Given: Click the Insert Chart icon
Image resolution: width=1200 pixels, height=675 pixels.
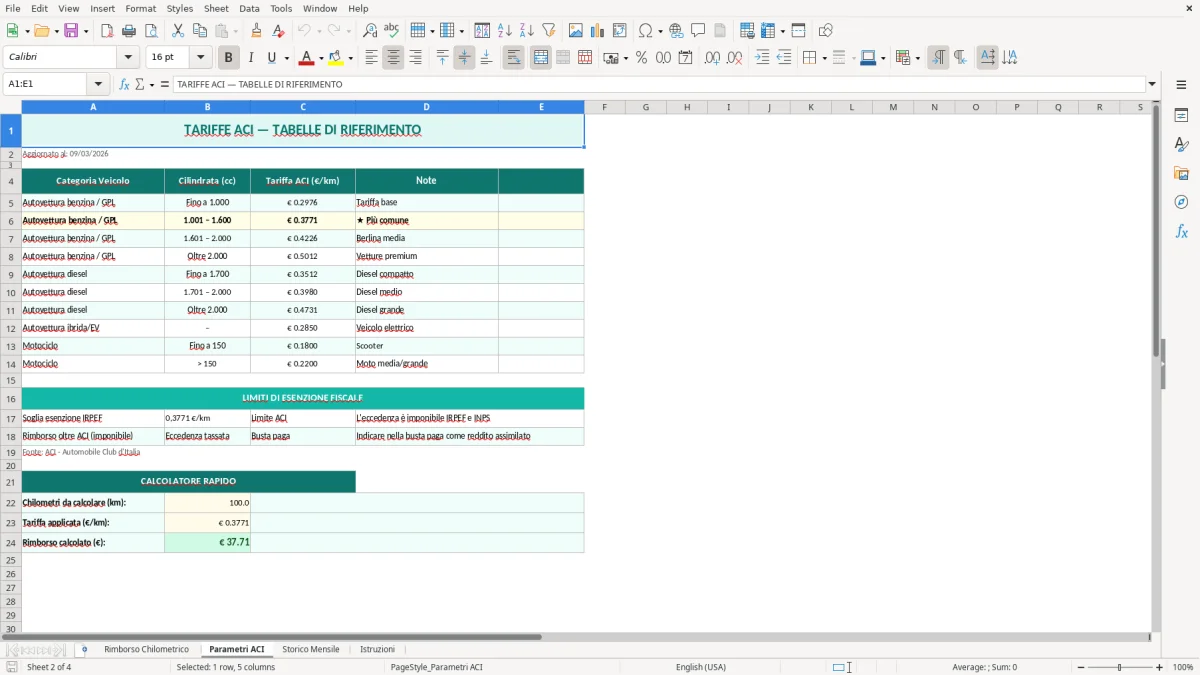Looking at the screenshot, I should click(598, 31).
